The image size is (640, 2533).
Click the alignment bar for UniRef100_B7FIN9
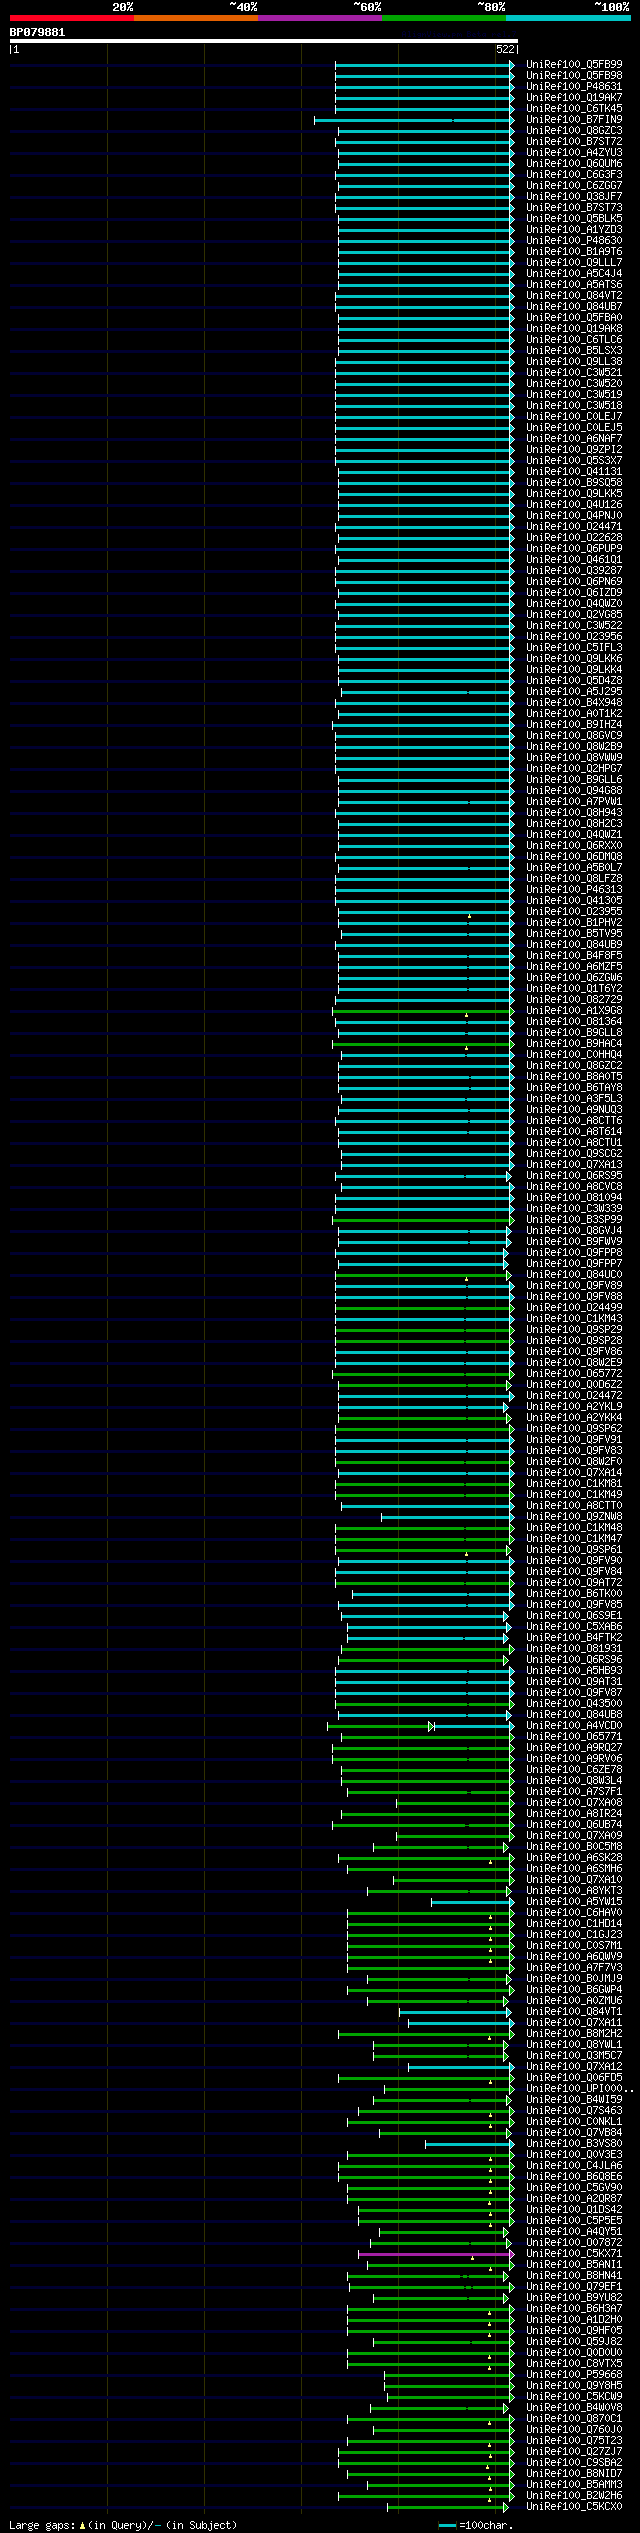[x=414, y=120]
